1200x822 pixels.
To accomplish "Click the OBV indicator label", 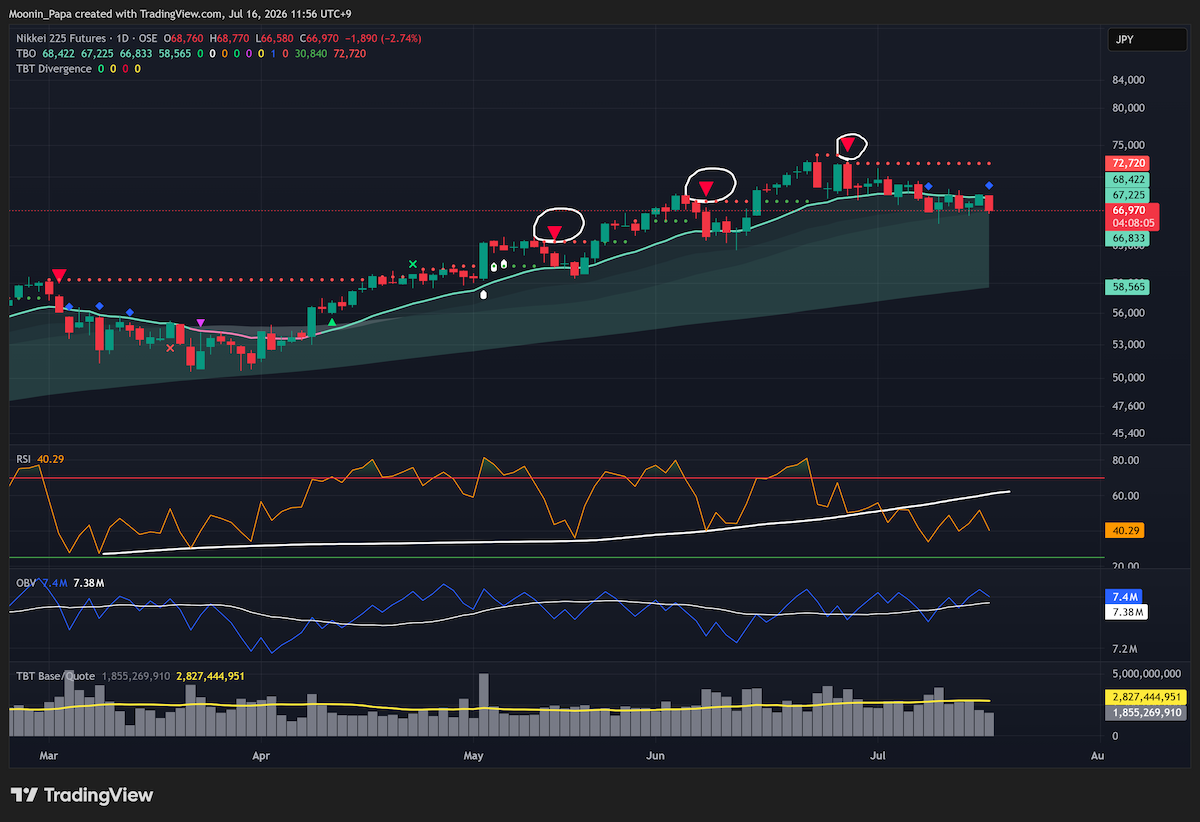I will [25, 582].
